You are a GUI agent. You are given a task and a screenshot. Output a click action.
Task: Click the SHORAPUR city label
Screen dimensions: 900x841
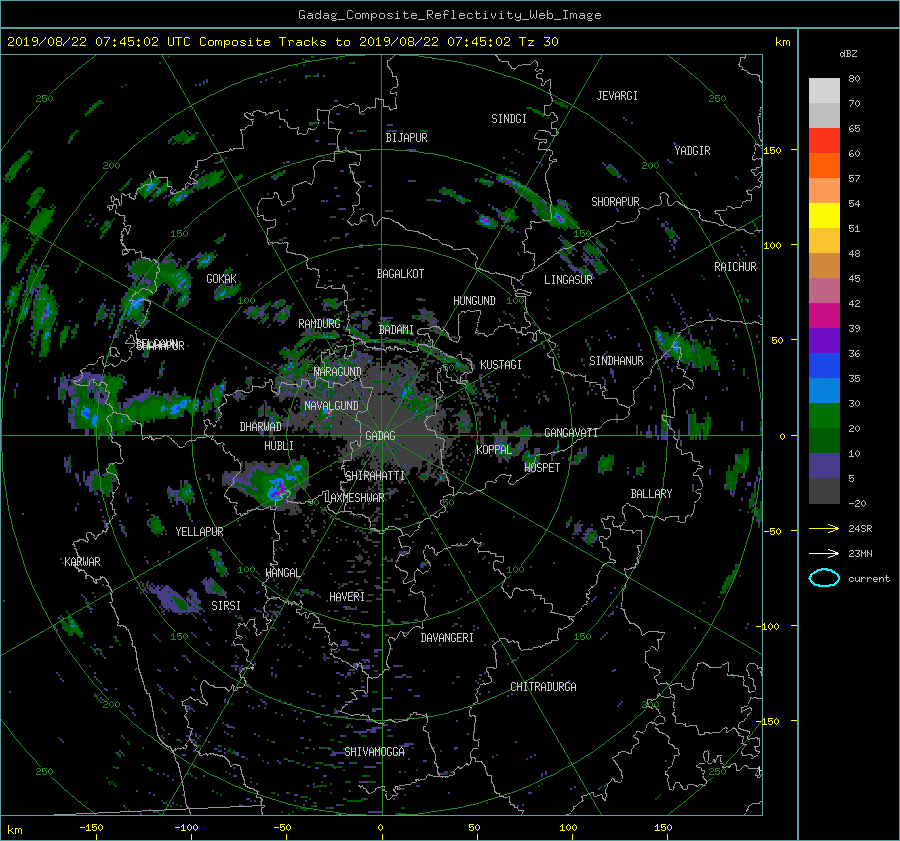[x=615, y=202]
